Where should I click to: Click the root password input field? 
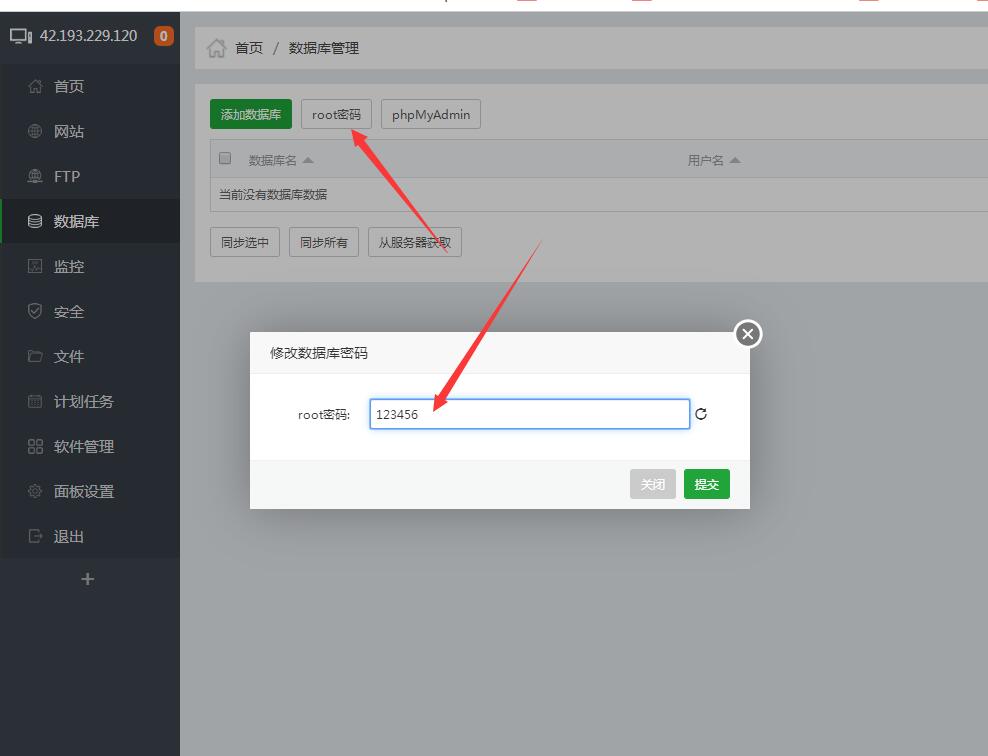(529, 414)
